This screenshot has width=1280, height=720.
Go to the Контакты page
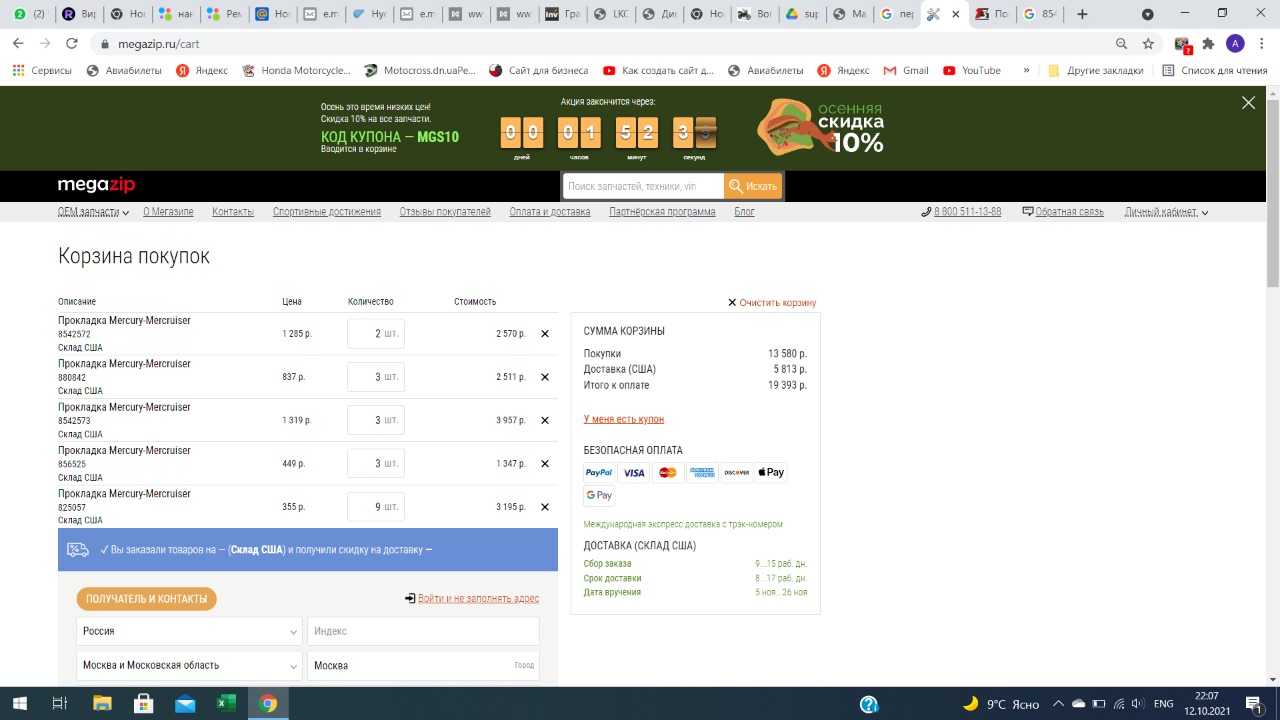[233, 212]
